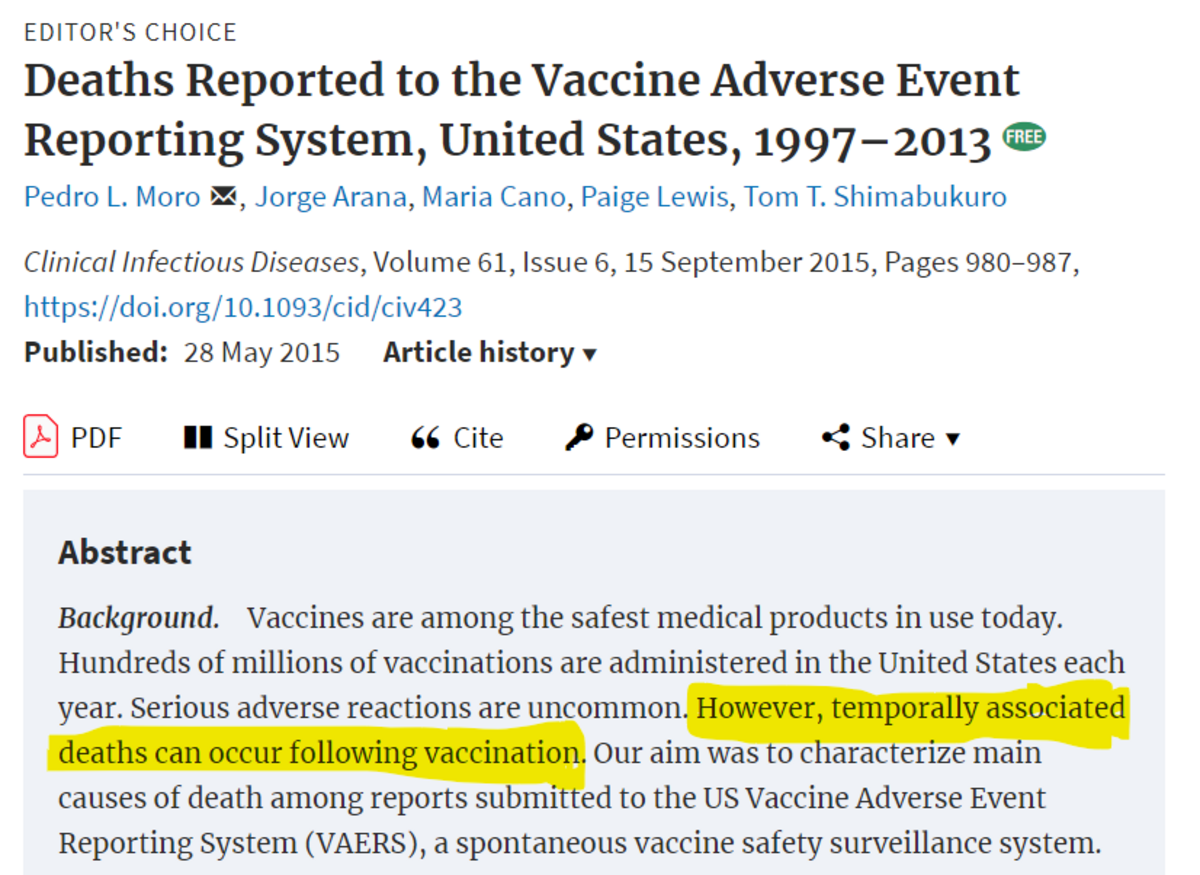1200x875 pixels.
Task: Follow the doi.org/10.1093/cid/civ423 link
Action: click(243, 306)
